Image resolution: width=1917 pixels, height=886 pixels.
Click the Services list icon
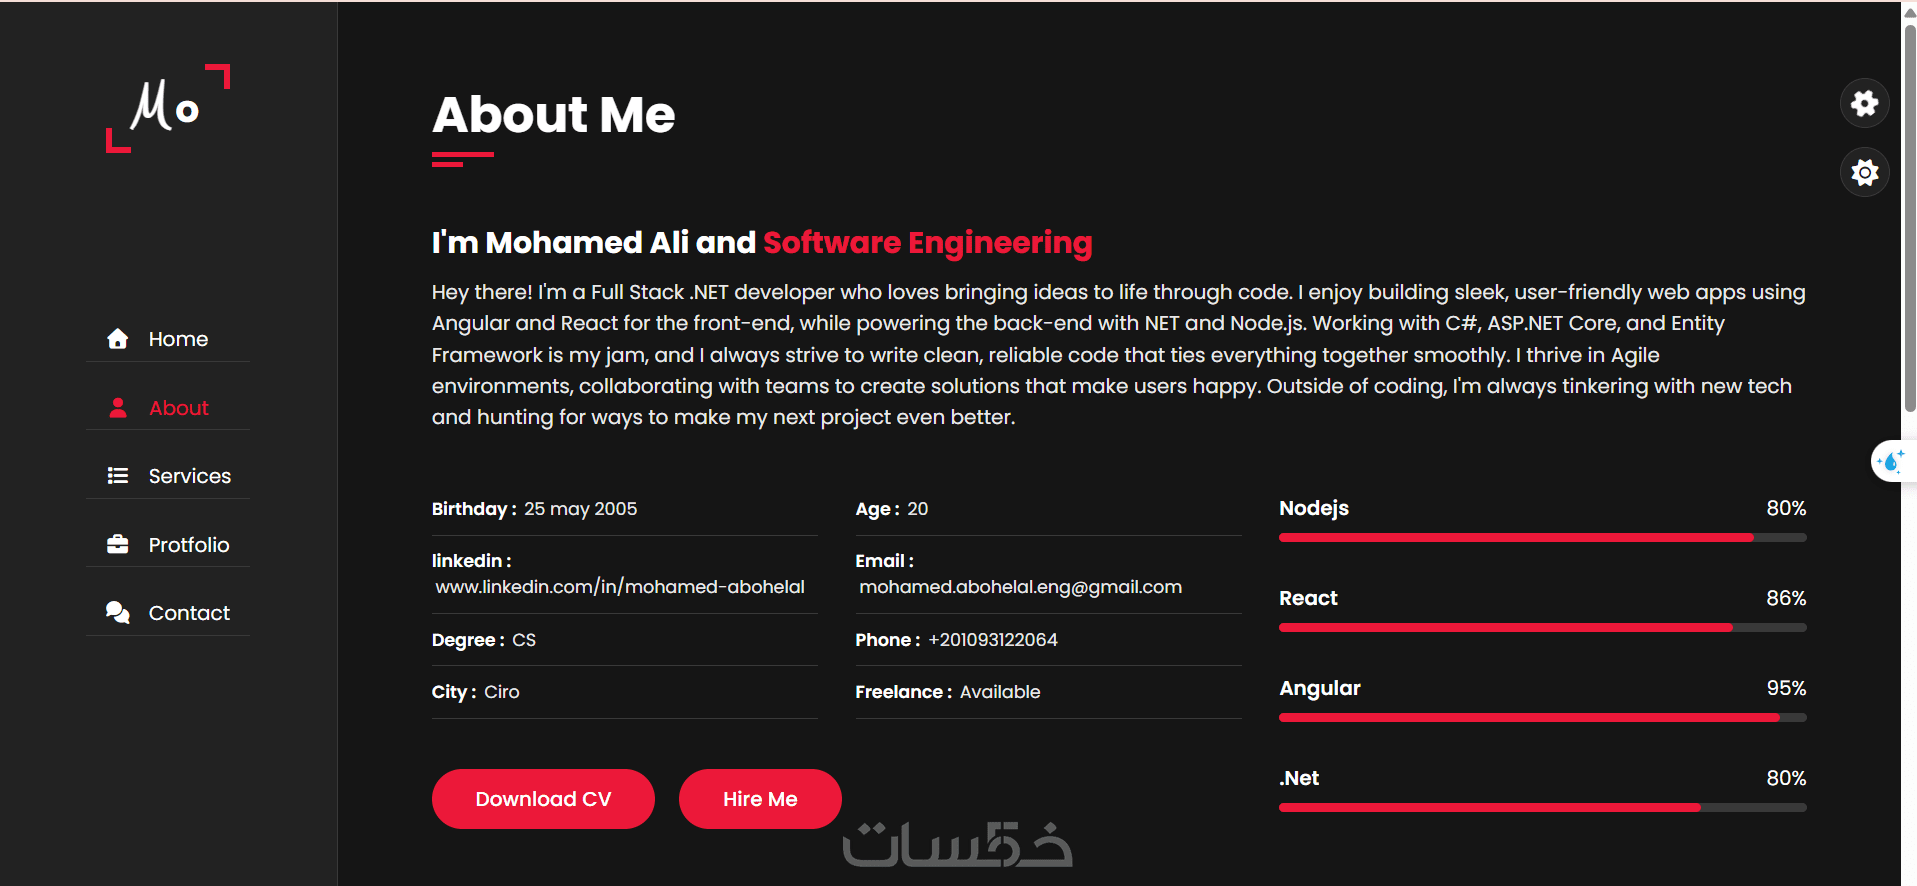[x=118, y=476]
